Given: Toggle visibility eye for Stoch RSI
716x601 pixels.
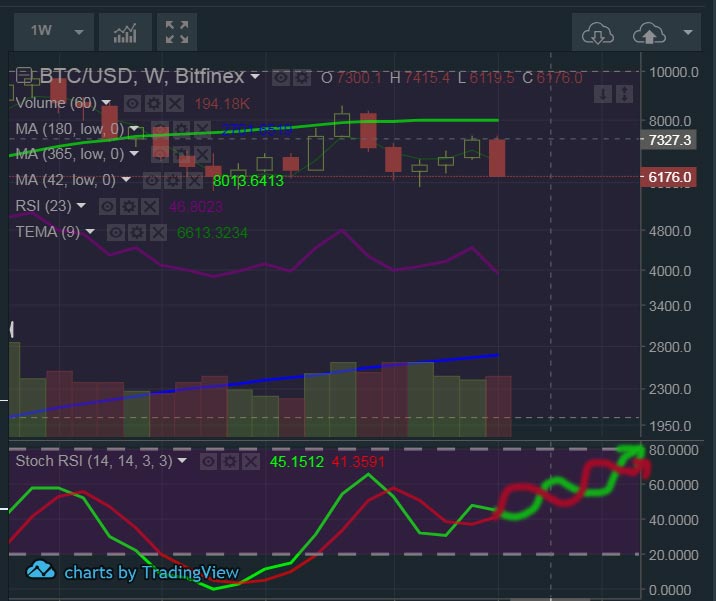Looking at the screenshot, I should (x=208, y=462).
